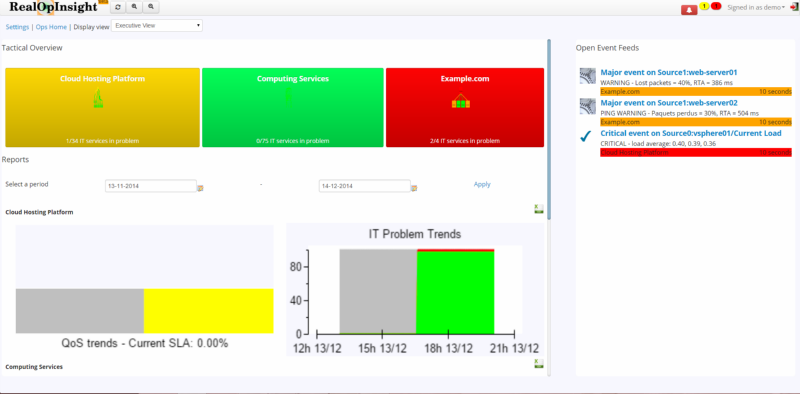Open Major event on Source1:web-server01
Image resolution: width=800 pixels, height=394 pixels.
[x=668, y=72]
